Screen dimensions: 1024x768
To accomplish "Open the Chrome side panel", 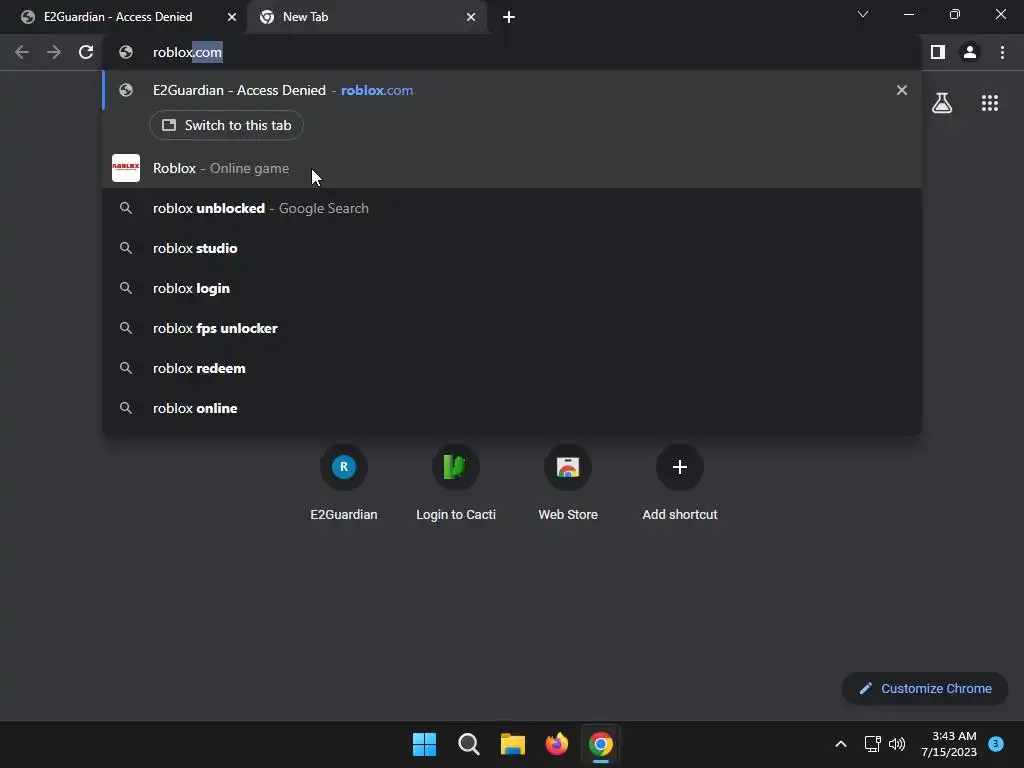I will [x=938, y=52].
